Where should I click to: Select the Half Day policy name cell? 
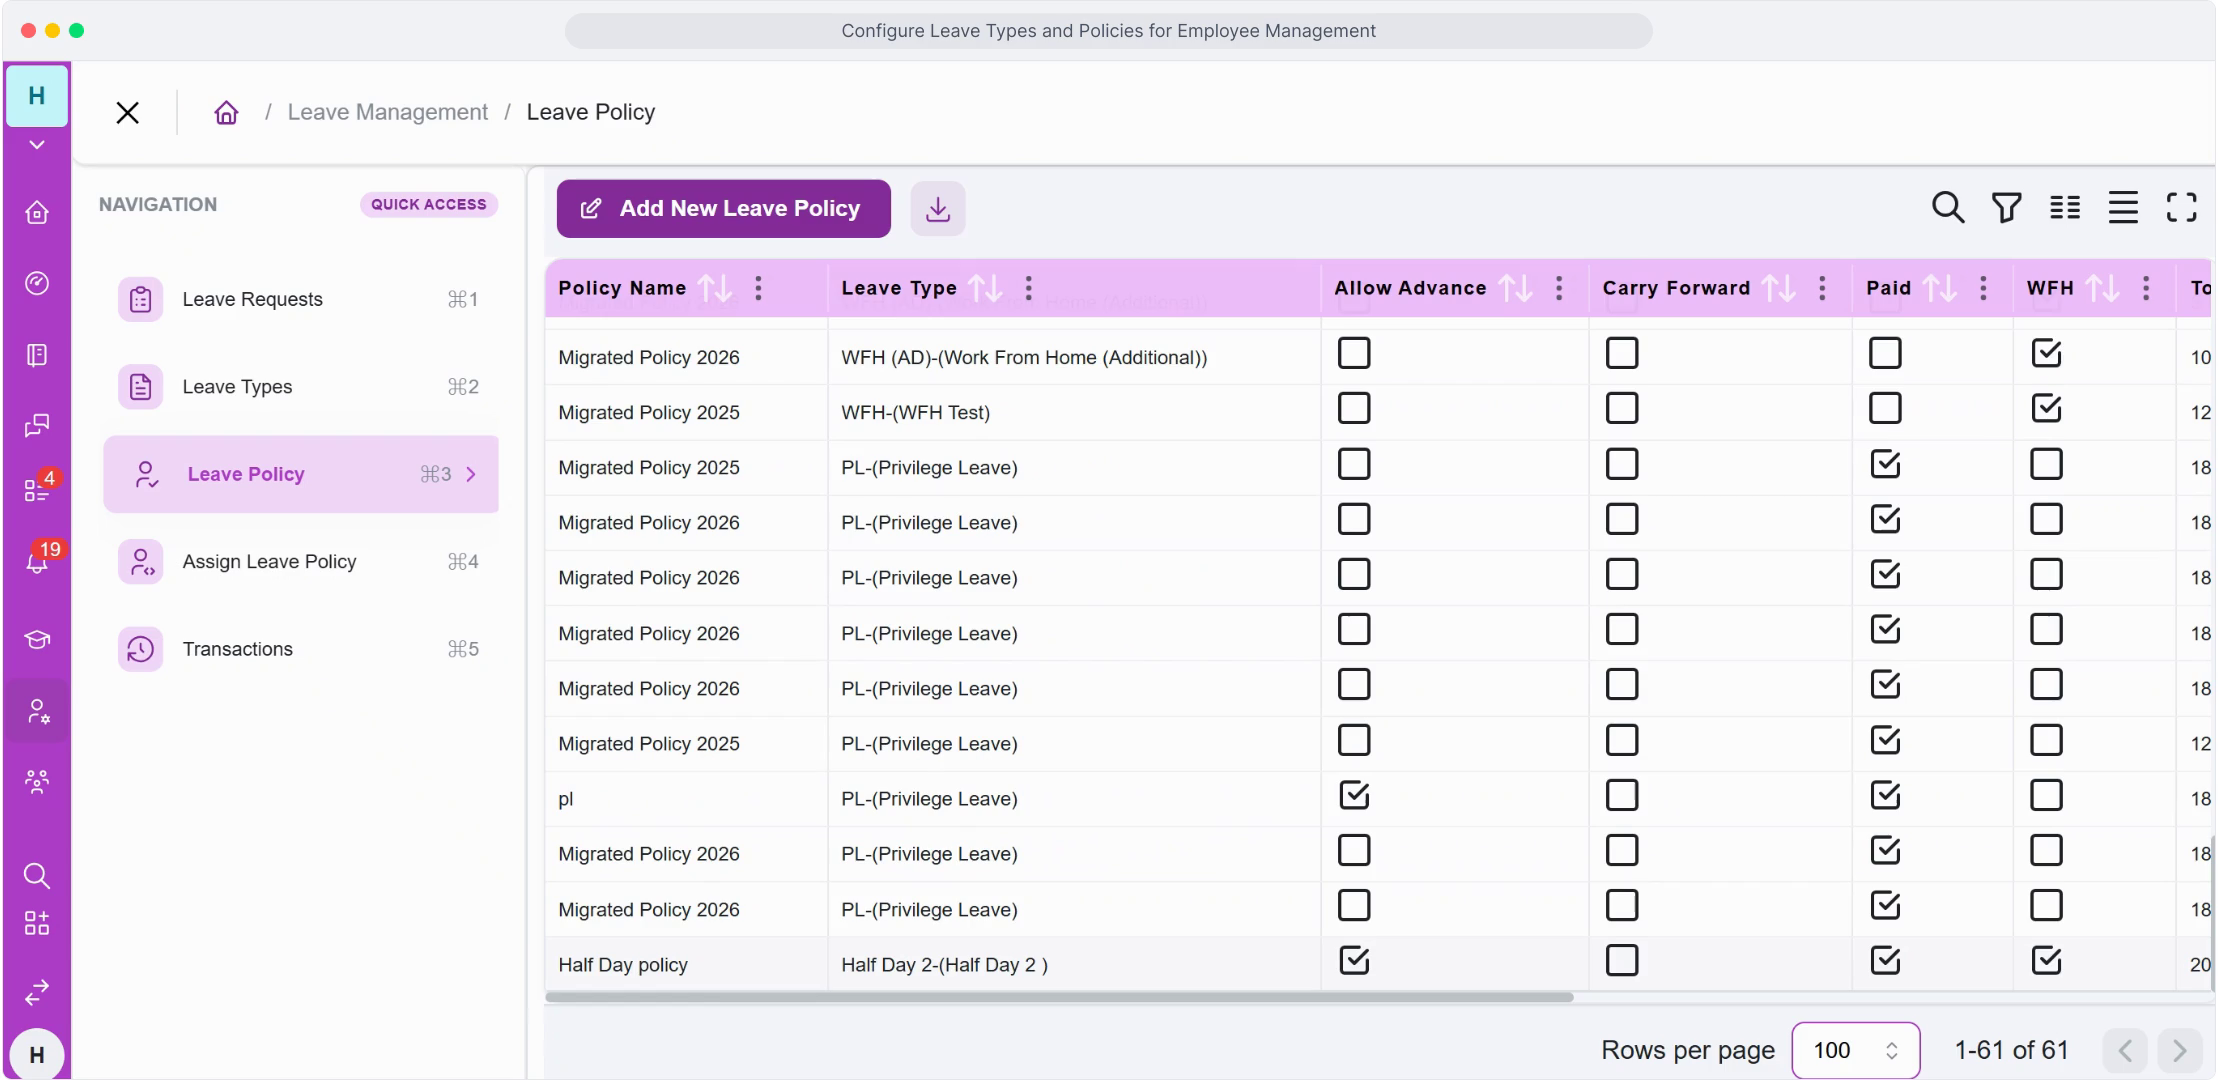point(686,965)
